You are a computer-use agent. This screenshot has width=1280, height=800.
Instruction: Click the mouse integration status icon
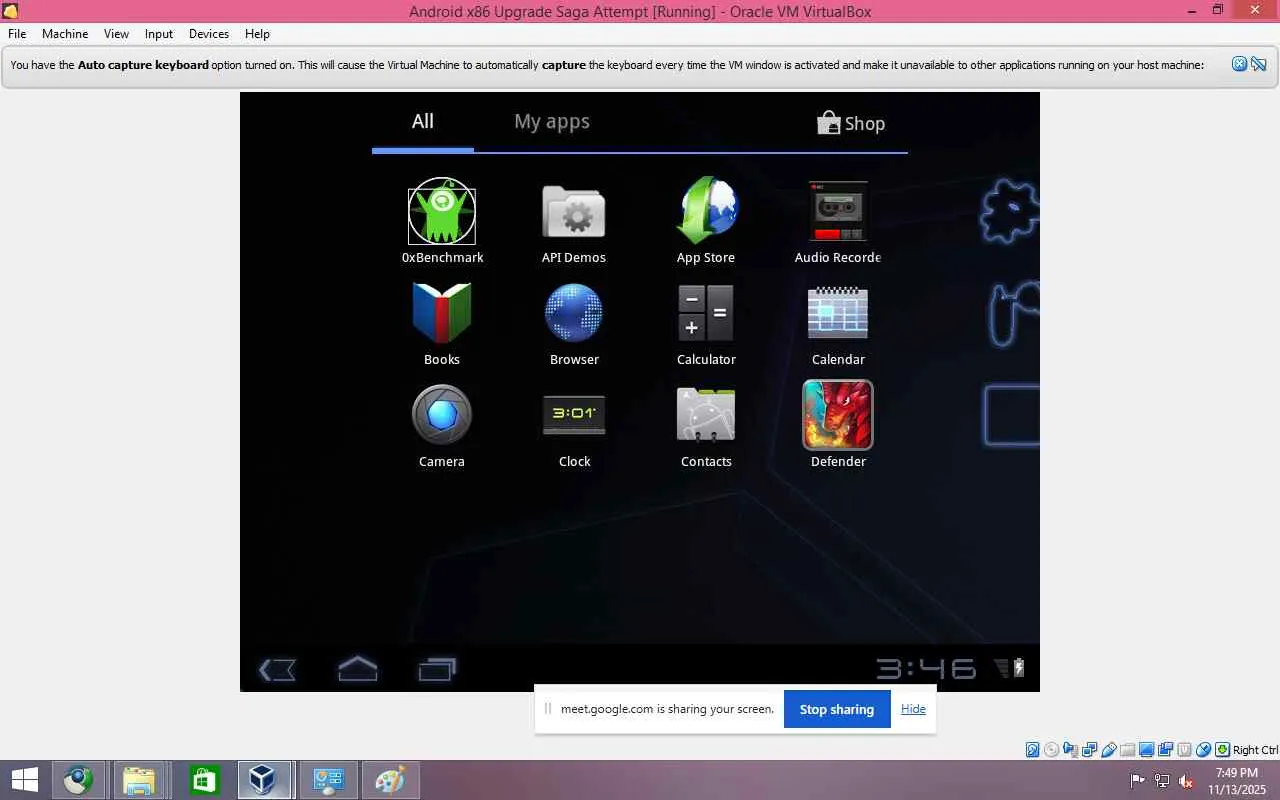click(x=1204, y=750)
